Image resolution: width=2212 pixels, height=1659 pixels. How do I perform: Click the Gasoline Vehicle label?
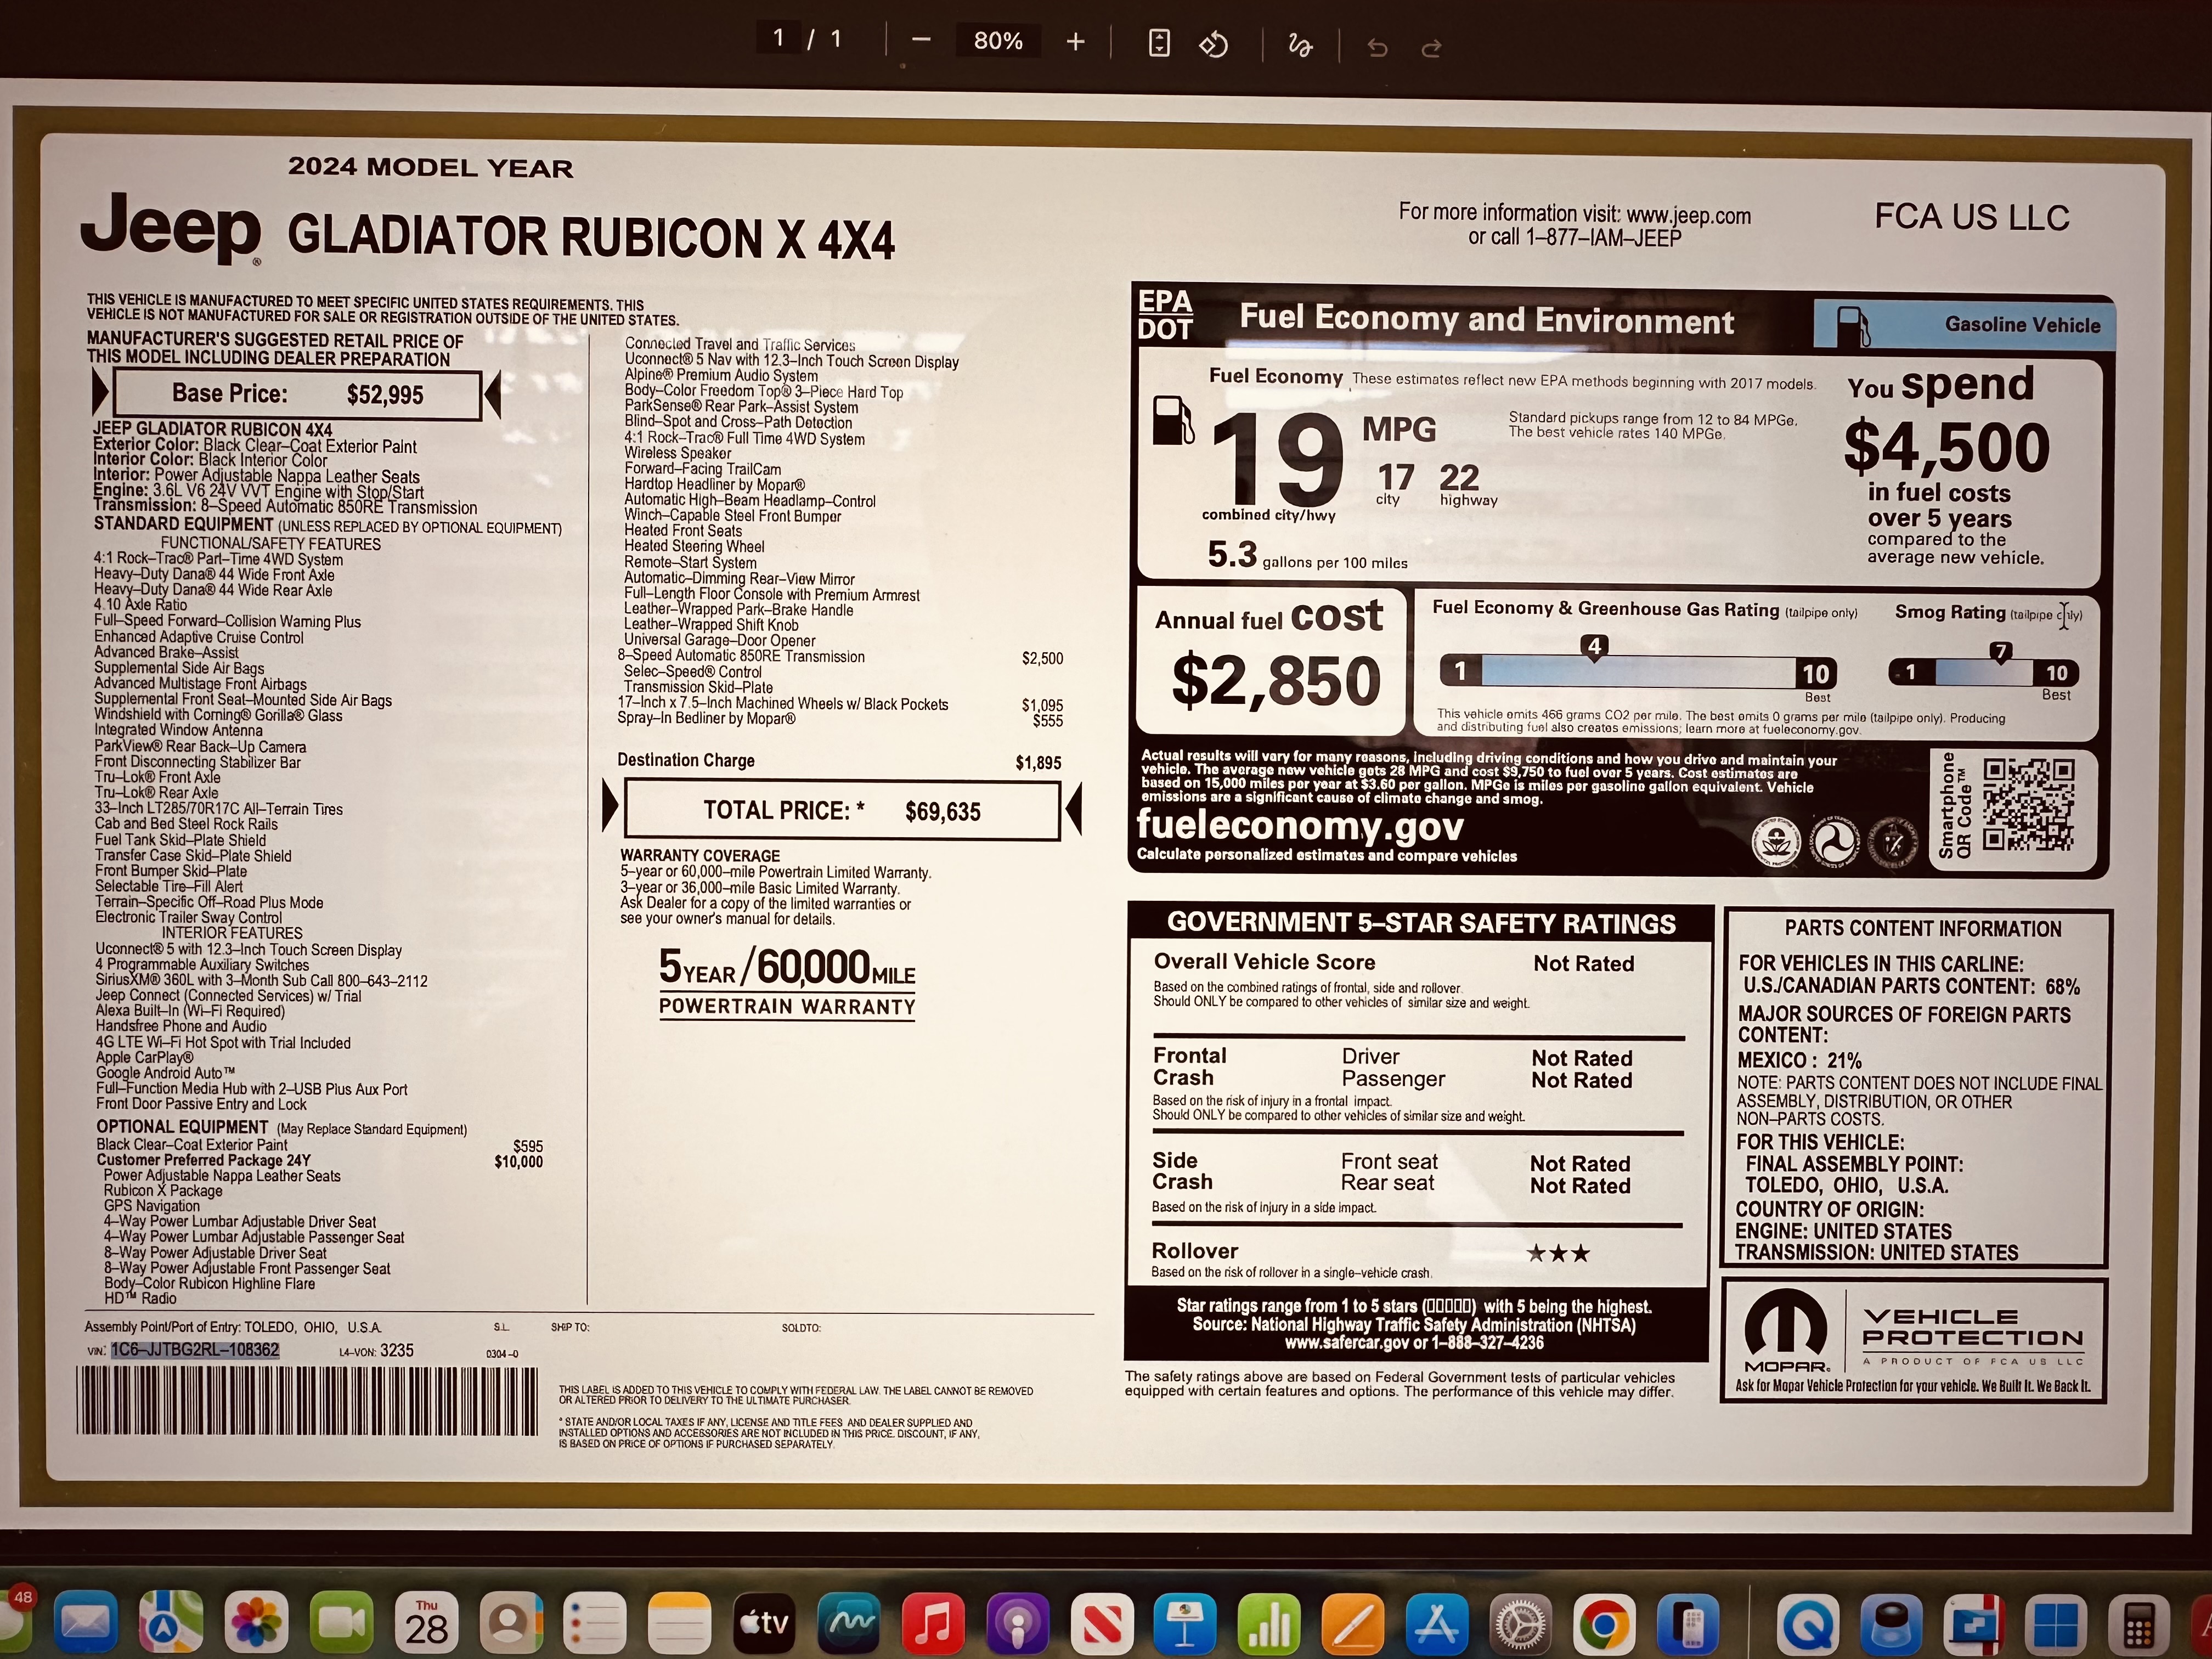click(2022, 324)
